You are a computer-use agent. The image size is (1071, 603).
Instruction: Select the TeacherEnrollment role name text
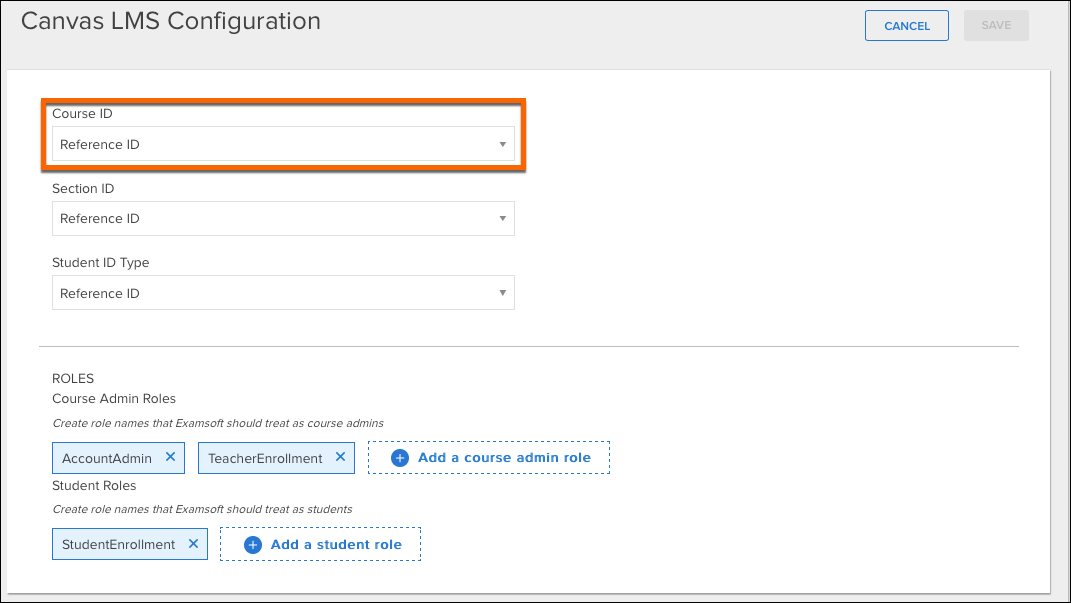point(265,458)
